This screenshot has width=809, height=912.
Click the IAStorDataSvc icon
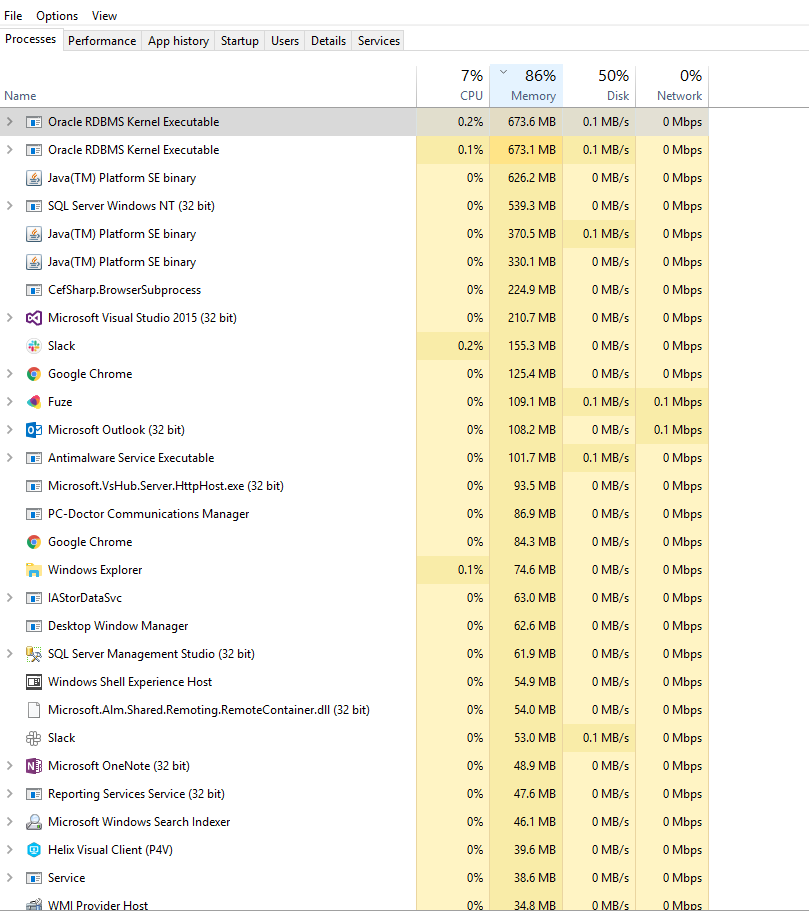[x=34, y=598]
